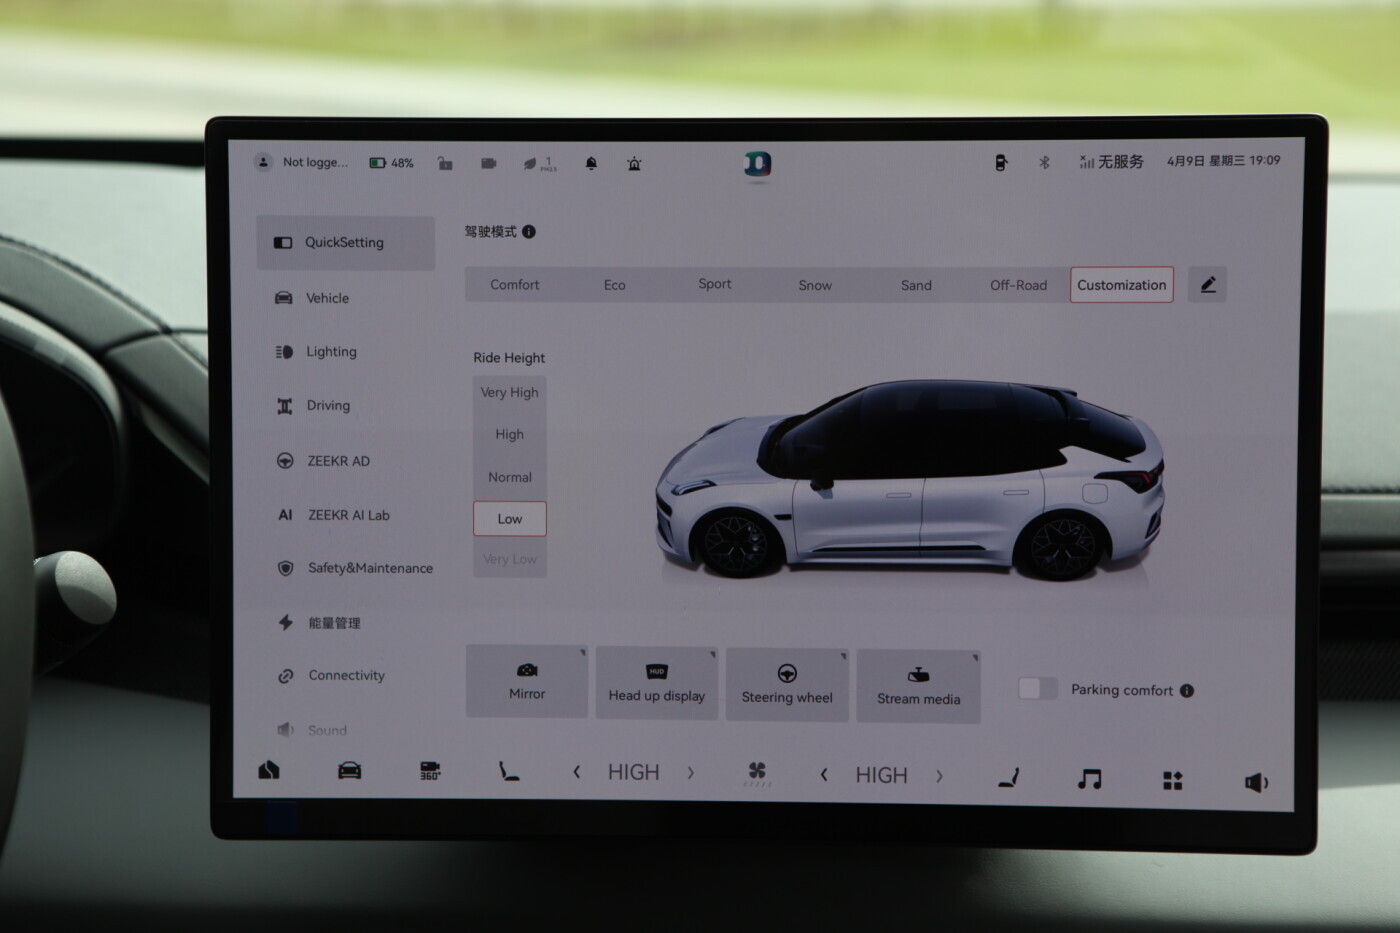The image size is (1400, 933).
Task: Check the battery level indicator
Action: pyautogui.click(x=391, y=163)
